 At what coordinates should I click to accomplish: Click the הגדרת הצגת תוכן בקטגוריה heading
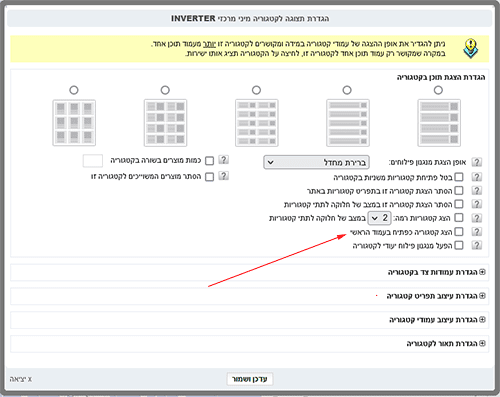441,77
